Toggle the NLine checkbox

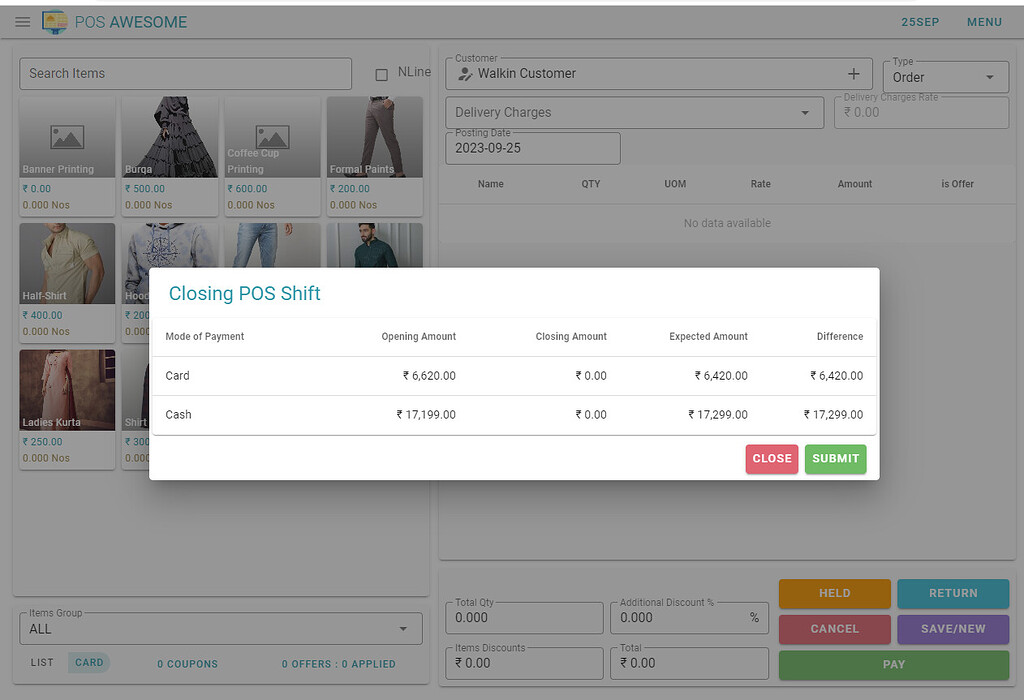[383, 73]
